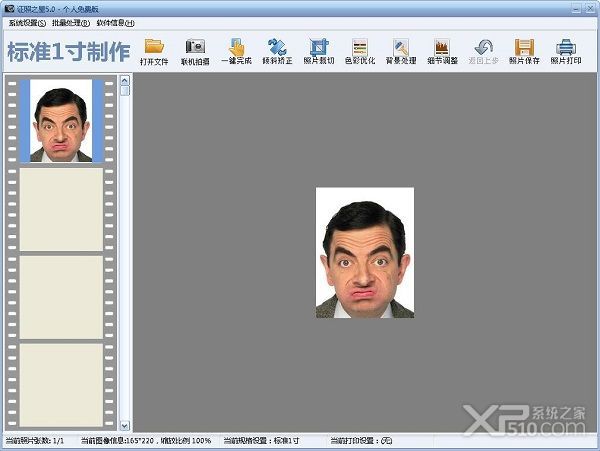Open the 批量处理(B) menu
The image size is (600, 451).
tap(71, 23)
